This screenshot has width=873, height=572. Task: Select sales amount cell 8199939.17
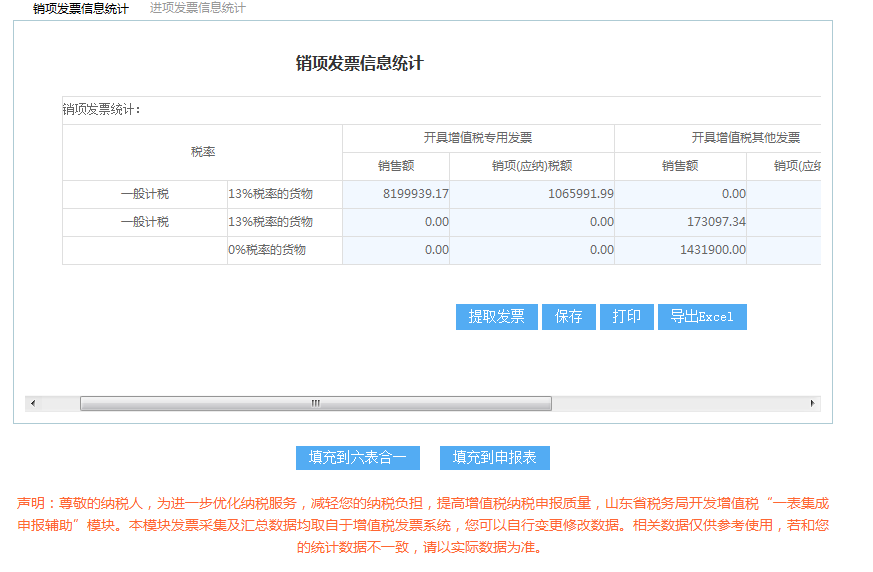(x=396, y=194)
